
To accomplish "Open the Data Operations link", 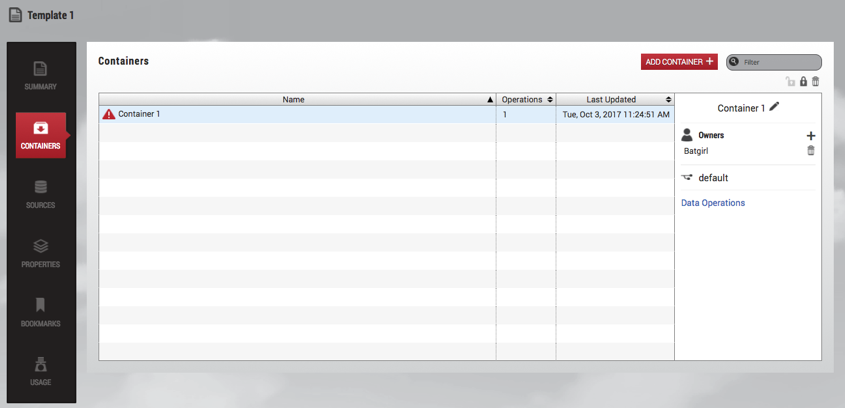I will (x=713, y=203).
